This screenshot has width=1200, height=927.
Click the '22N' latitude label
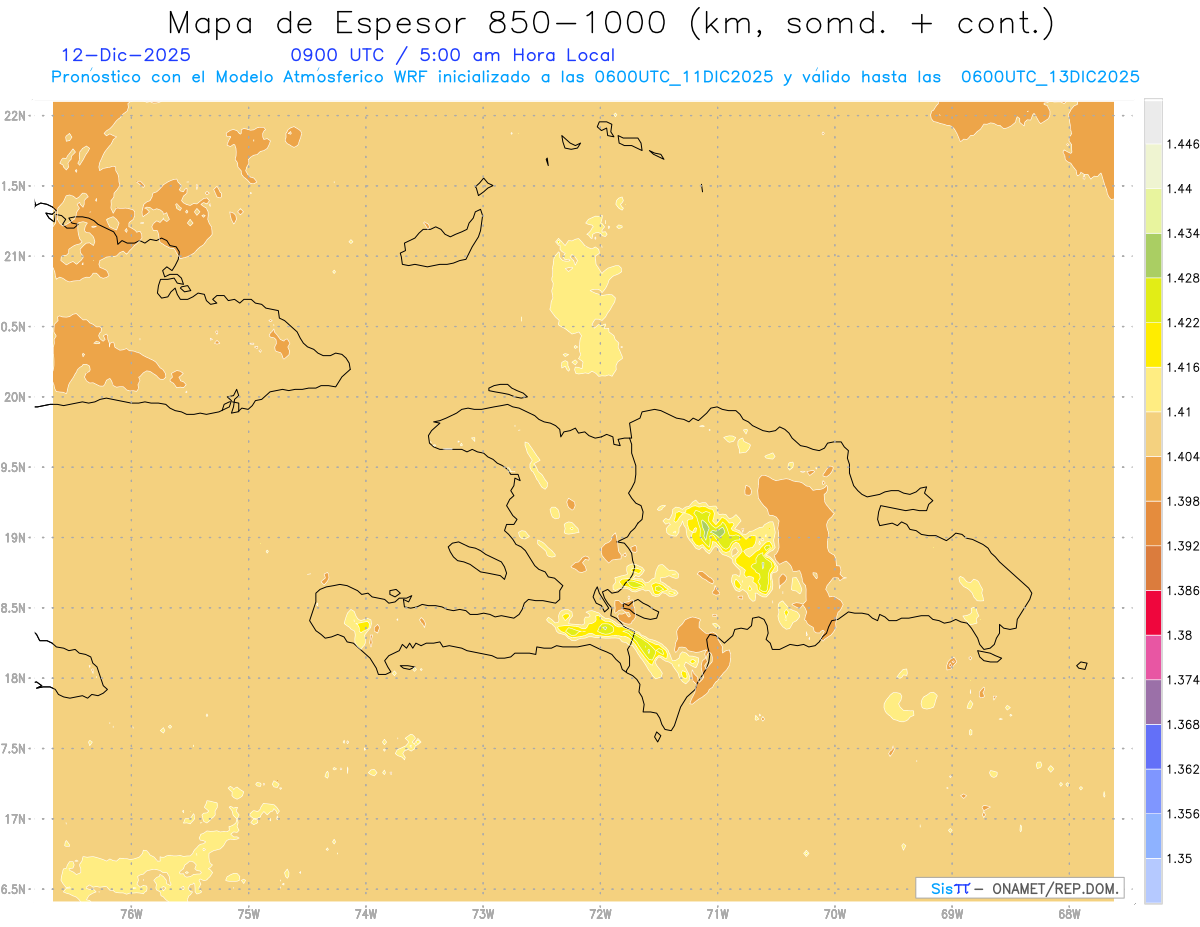point(16,116)
